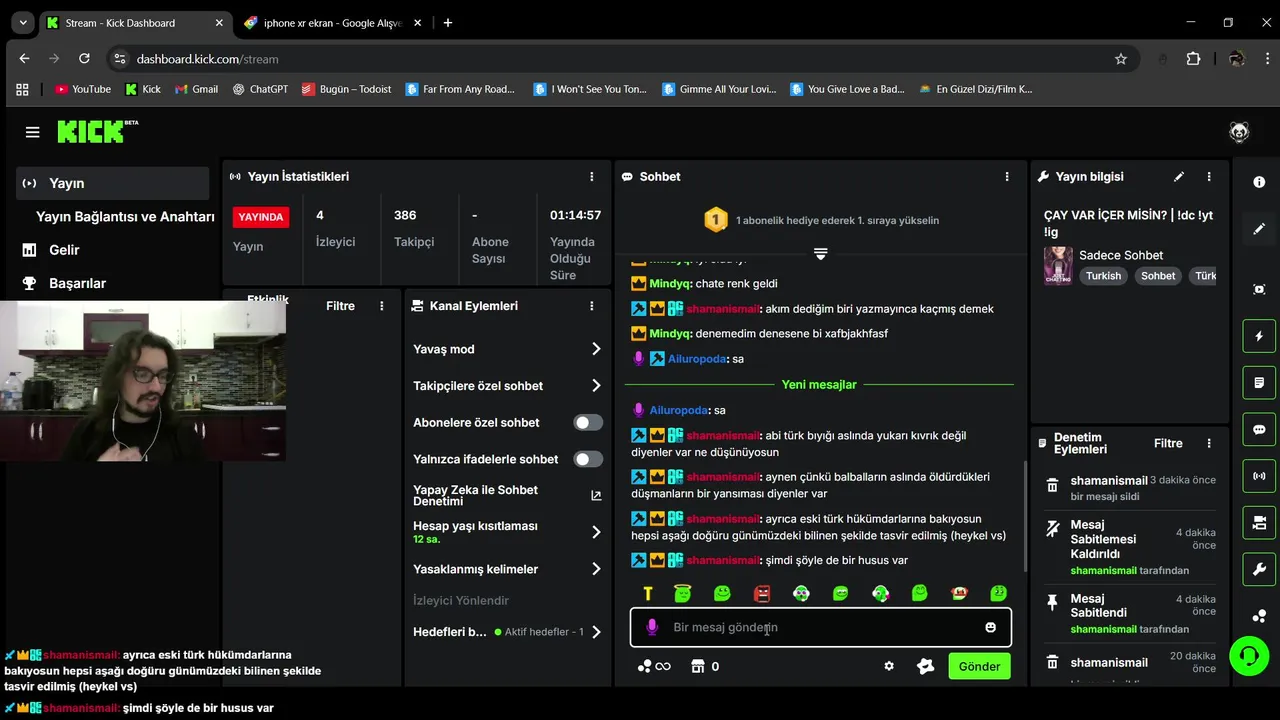Screen dimensions: 1280x720
Task: Click Sadece Sohbet category thumbnail
Action: pos(1058,265)
